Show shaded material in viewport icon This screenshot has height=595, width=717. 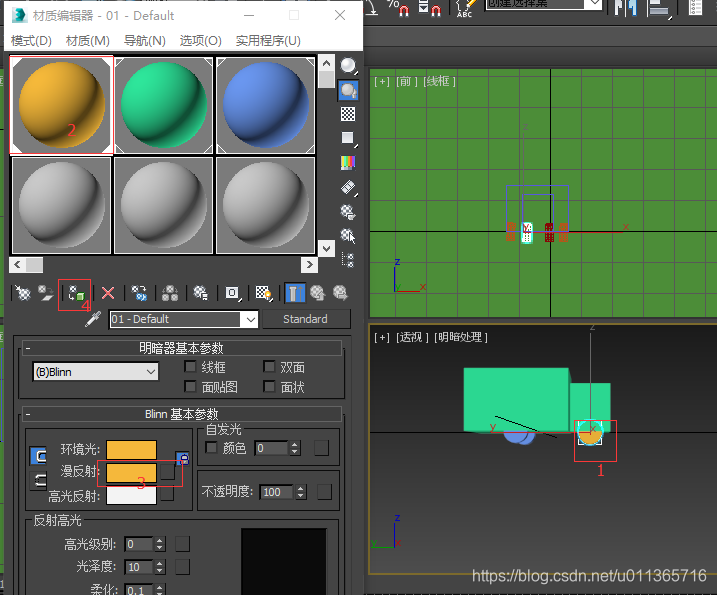pyautogui.click(x=263, y=293)
